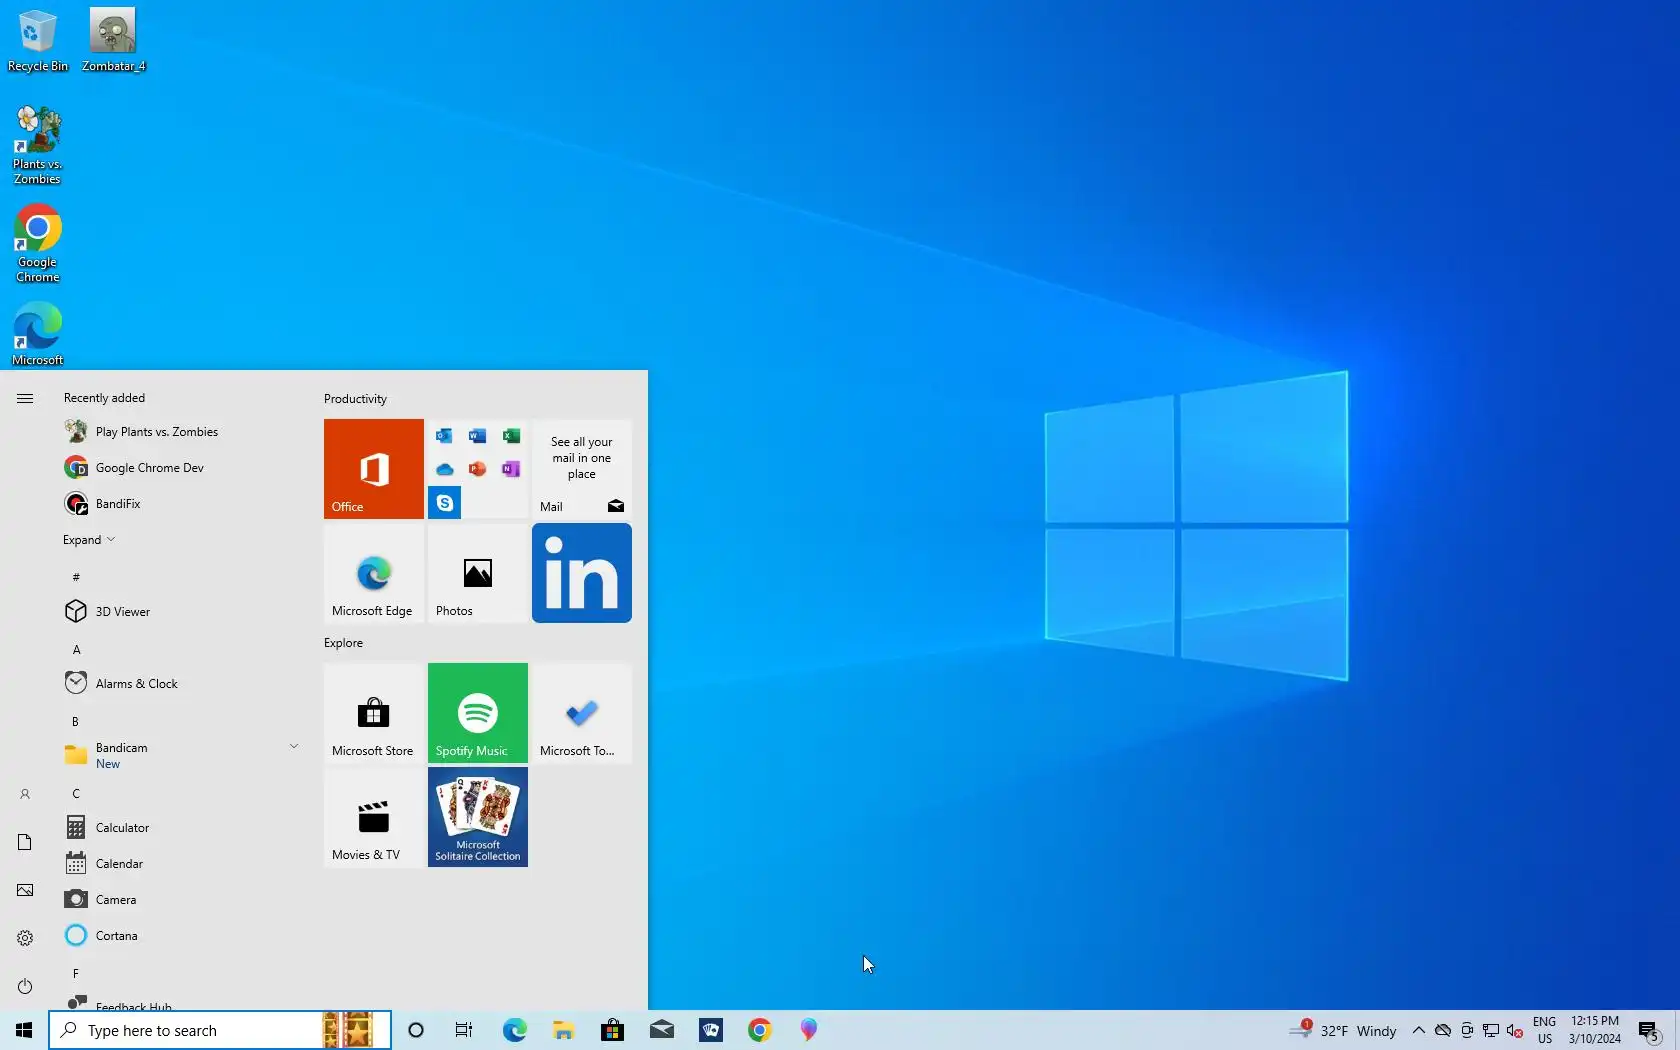The width and height of the screenshot is (1680, 1050).
Task: Select the Explore tile group header
Action: 343,643
